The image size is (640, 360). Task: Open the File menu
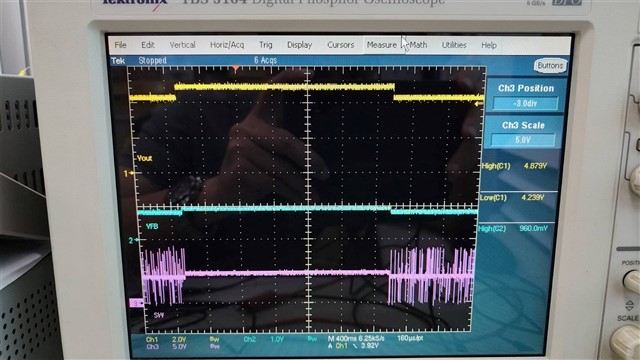pos(120,45)
